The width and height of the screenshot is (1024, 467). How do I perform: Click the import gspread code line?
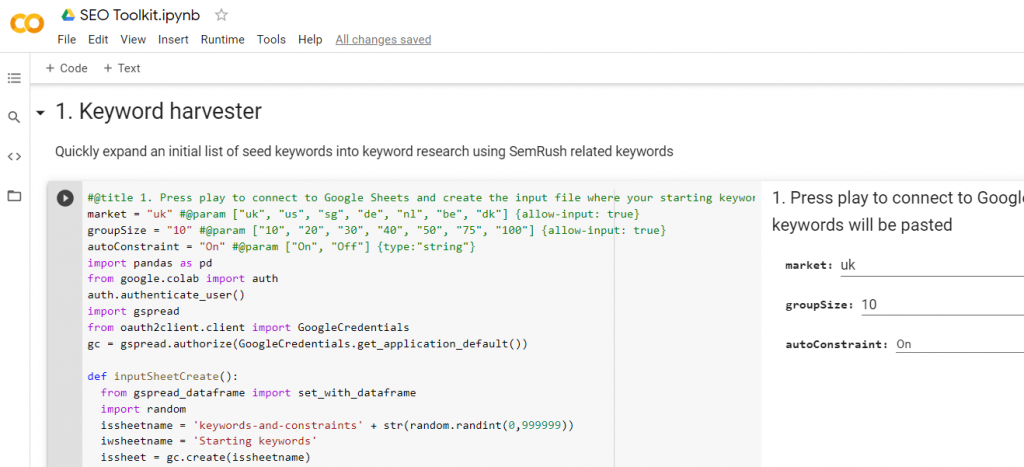[133, 311]
